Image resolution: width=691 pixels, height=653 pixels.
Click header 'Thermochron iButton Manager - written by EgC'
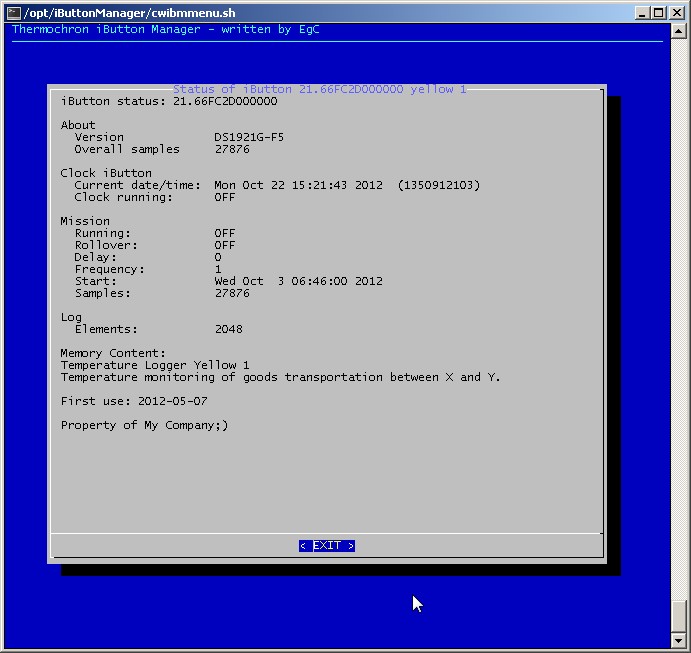click(166, 30)
